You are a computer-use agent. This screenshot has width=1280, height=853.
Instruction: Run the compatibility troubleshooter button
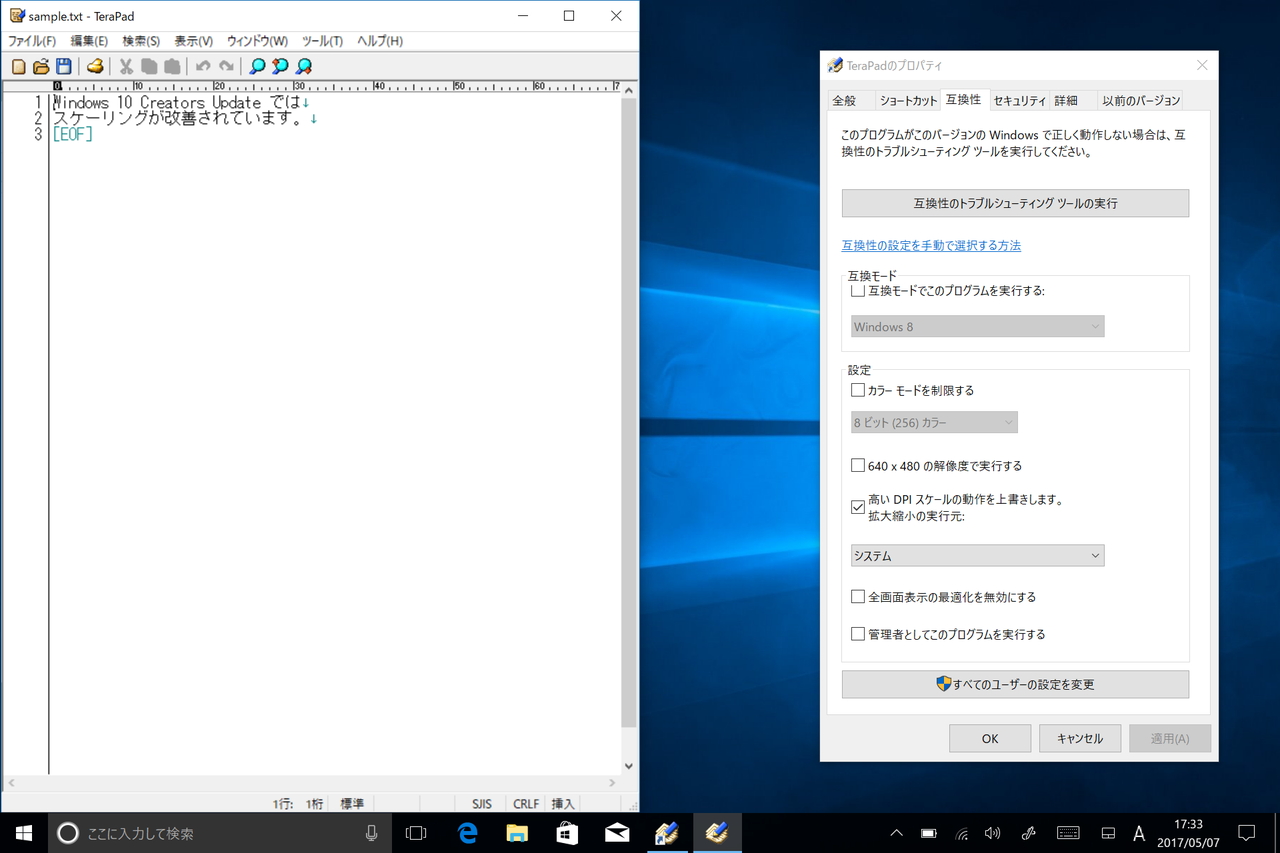(1015, 203)
